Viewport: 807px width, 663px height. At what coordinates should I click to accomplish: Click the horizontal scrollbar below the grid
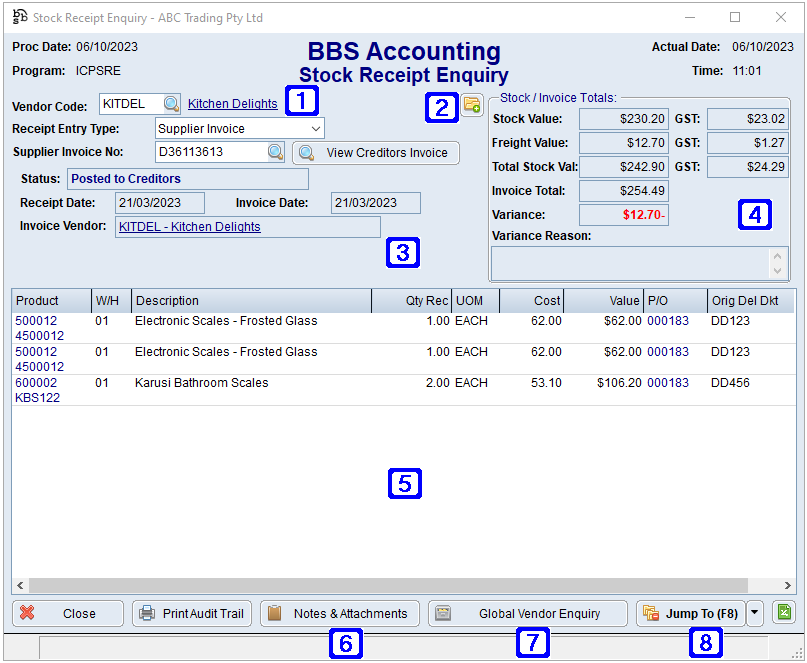coord(400,587)
